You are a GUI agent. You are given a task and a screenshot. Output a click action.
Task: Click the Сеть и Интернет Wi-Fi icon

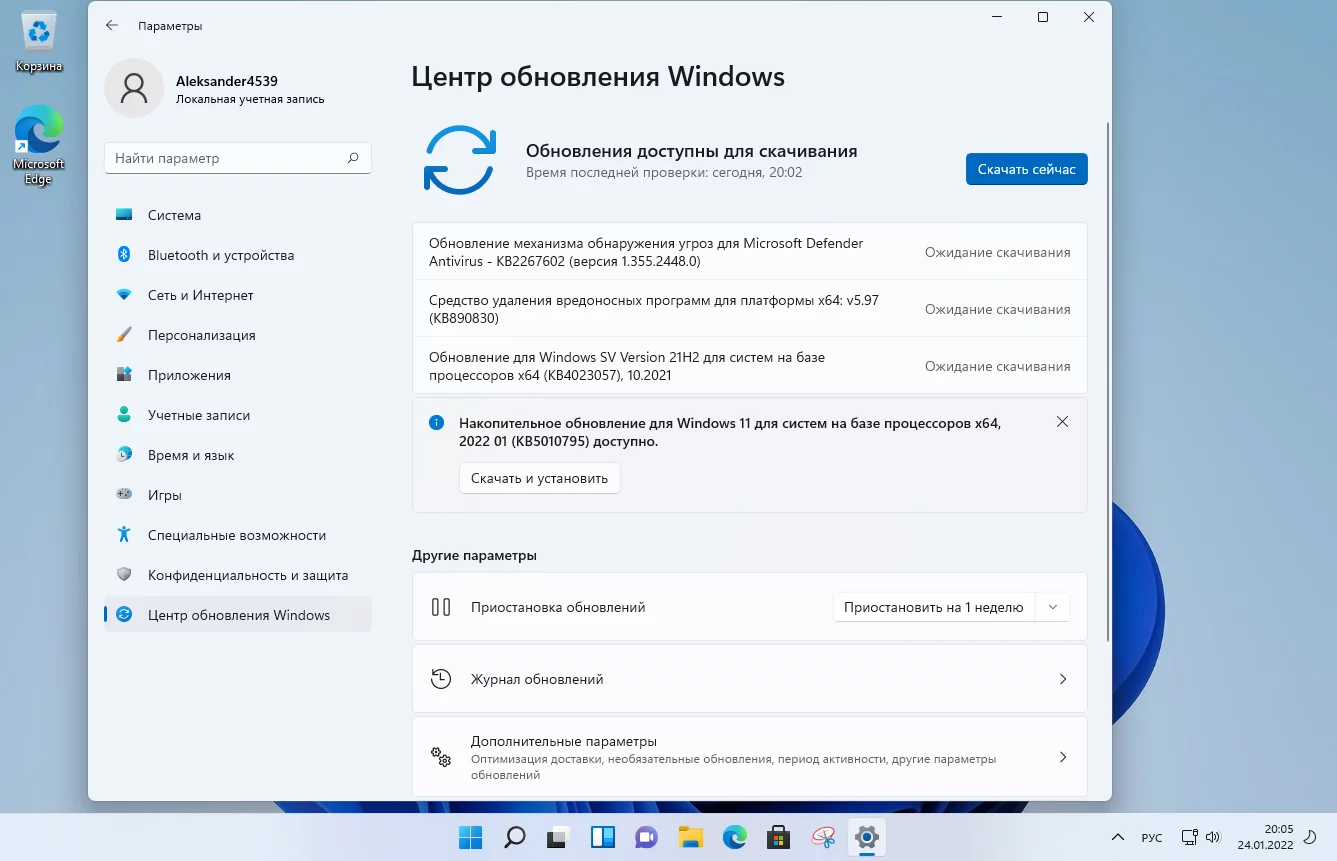[x=124, y=295]
